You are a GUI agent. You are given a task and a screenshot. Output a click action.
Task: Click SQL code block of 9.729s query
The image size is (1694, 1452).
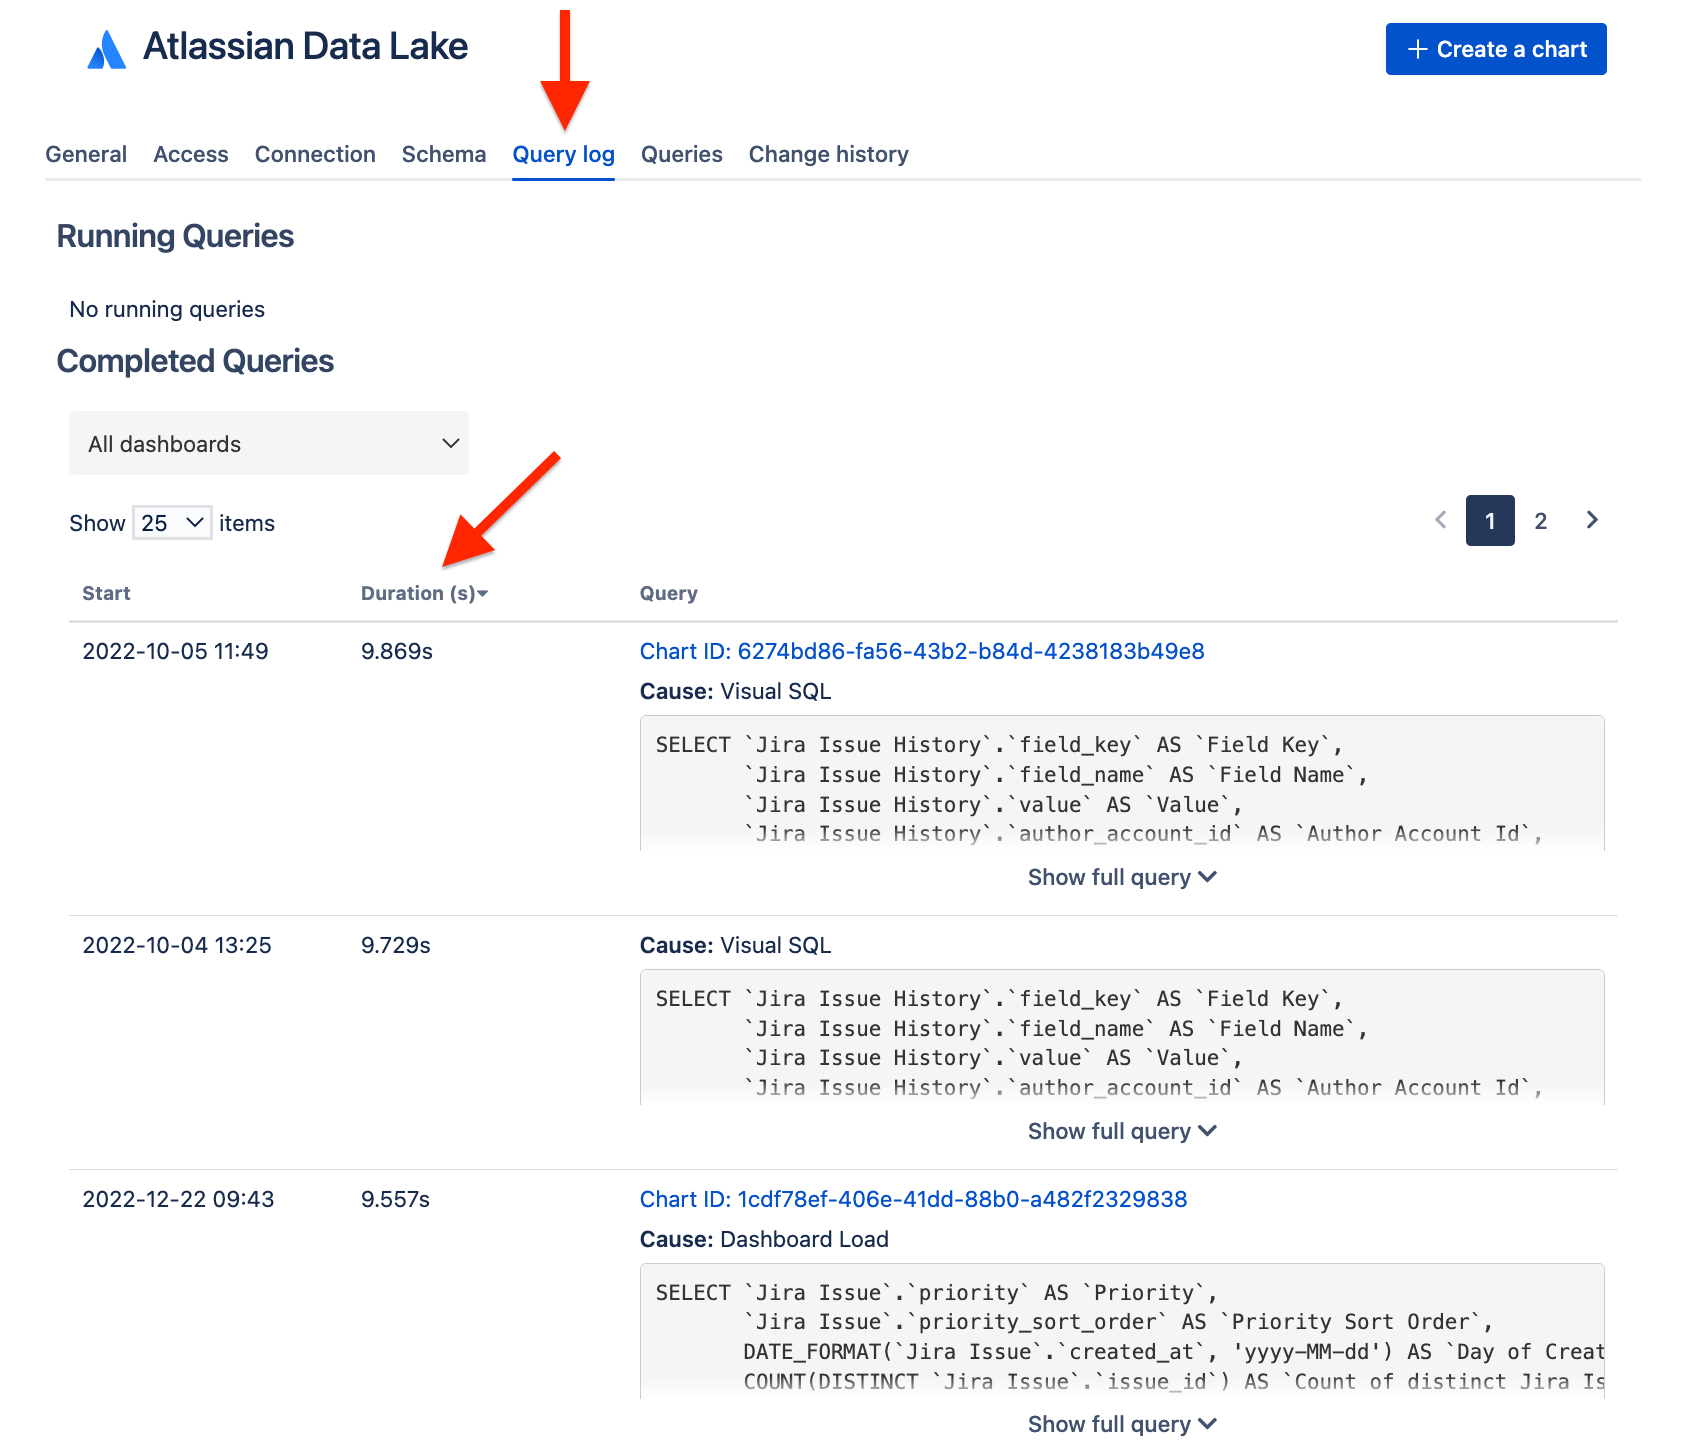[x=1122, y=1037]
